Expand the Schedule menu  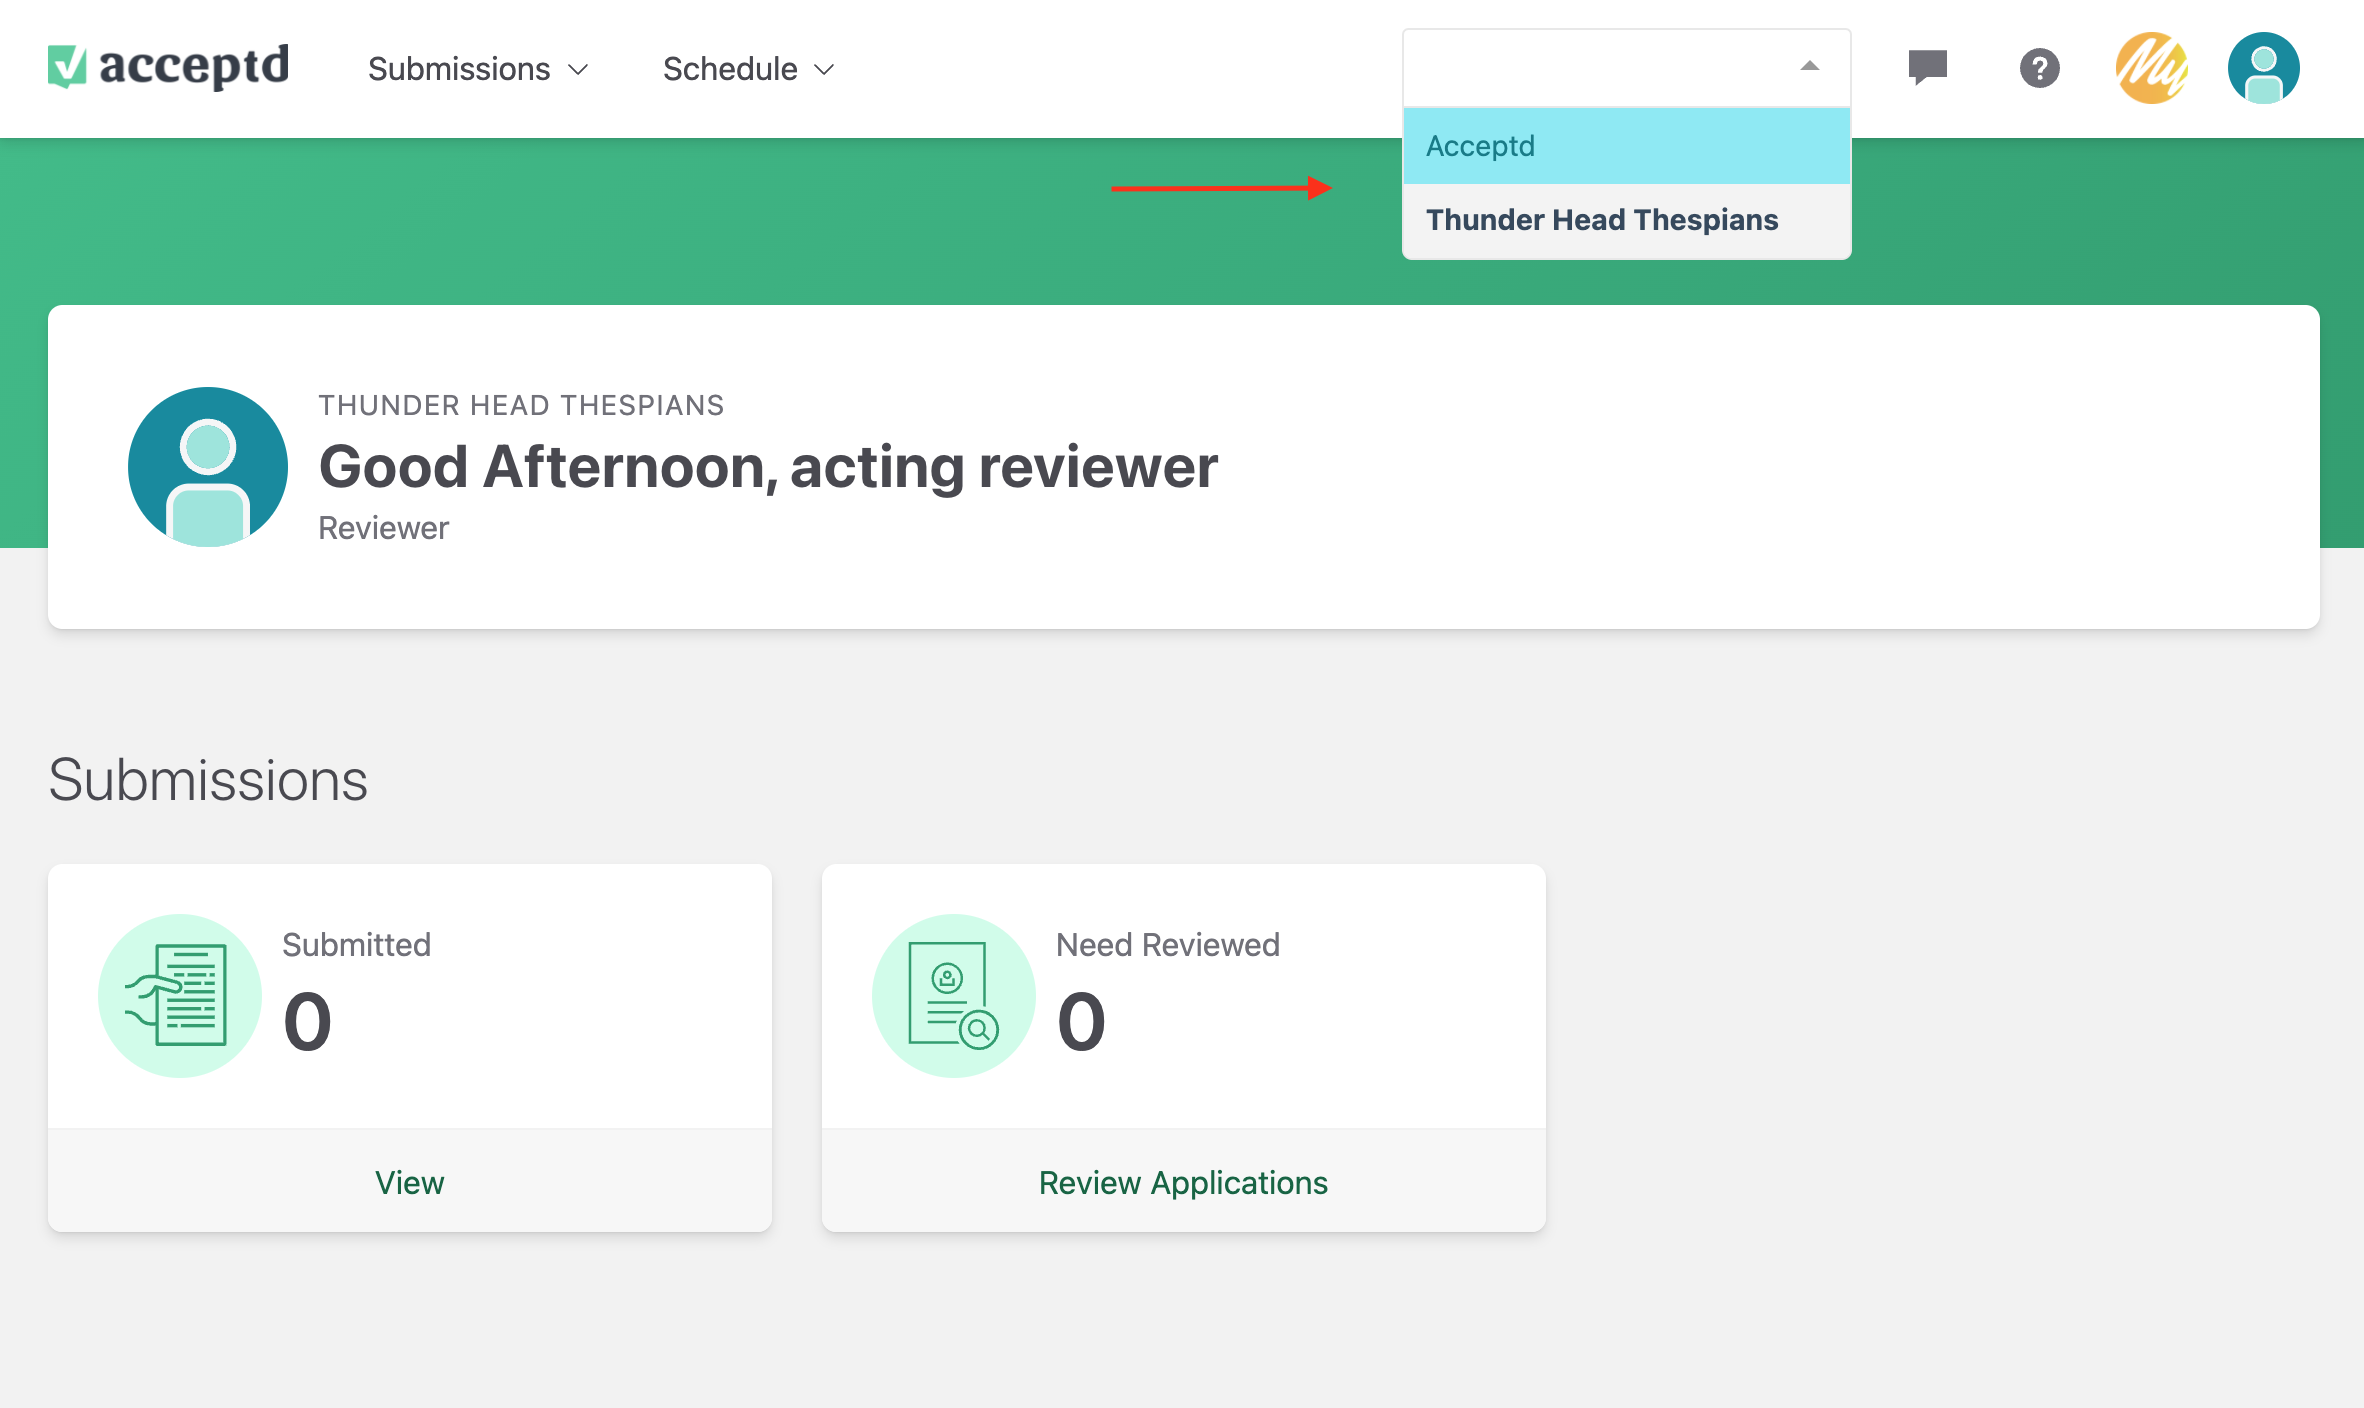coord(748,69)
